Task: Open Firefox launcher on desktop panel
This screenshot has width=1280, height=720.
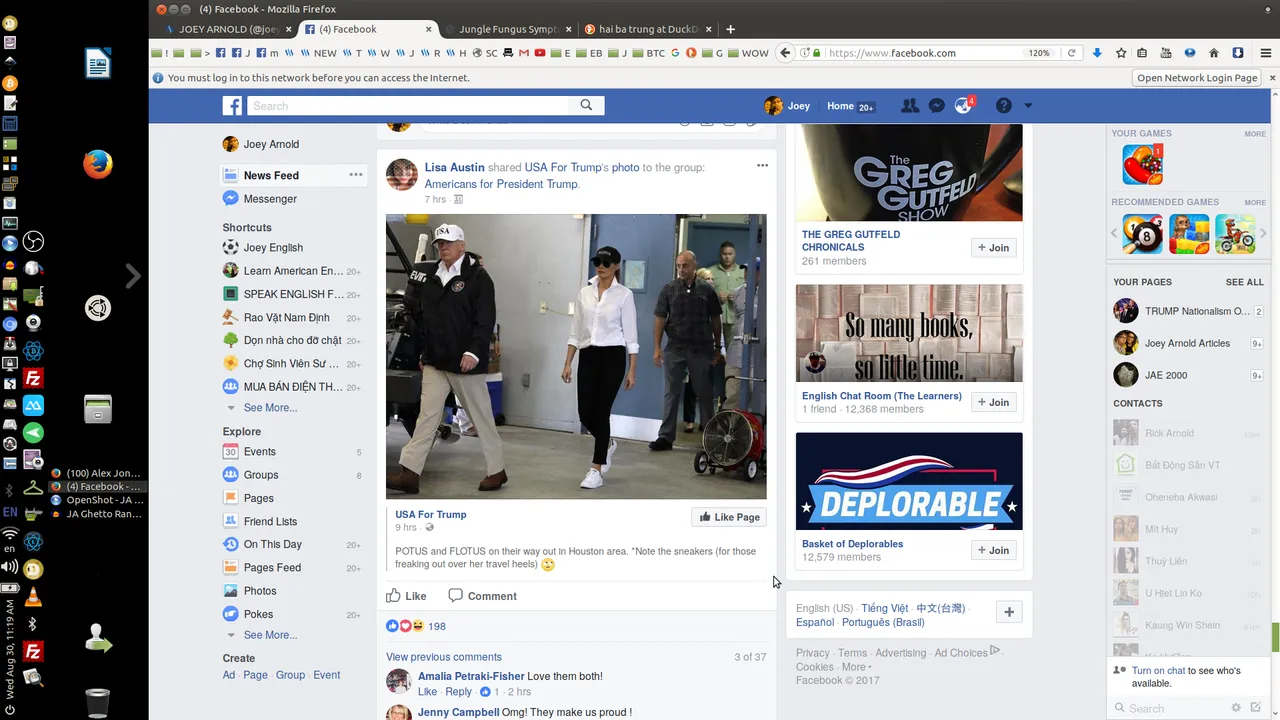Action: pyautogui.click(x=97, y=164)
